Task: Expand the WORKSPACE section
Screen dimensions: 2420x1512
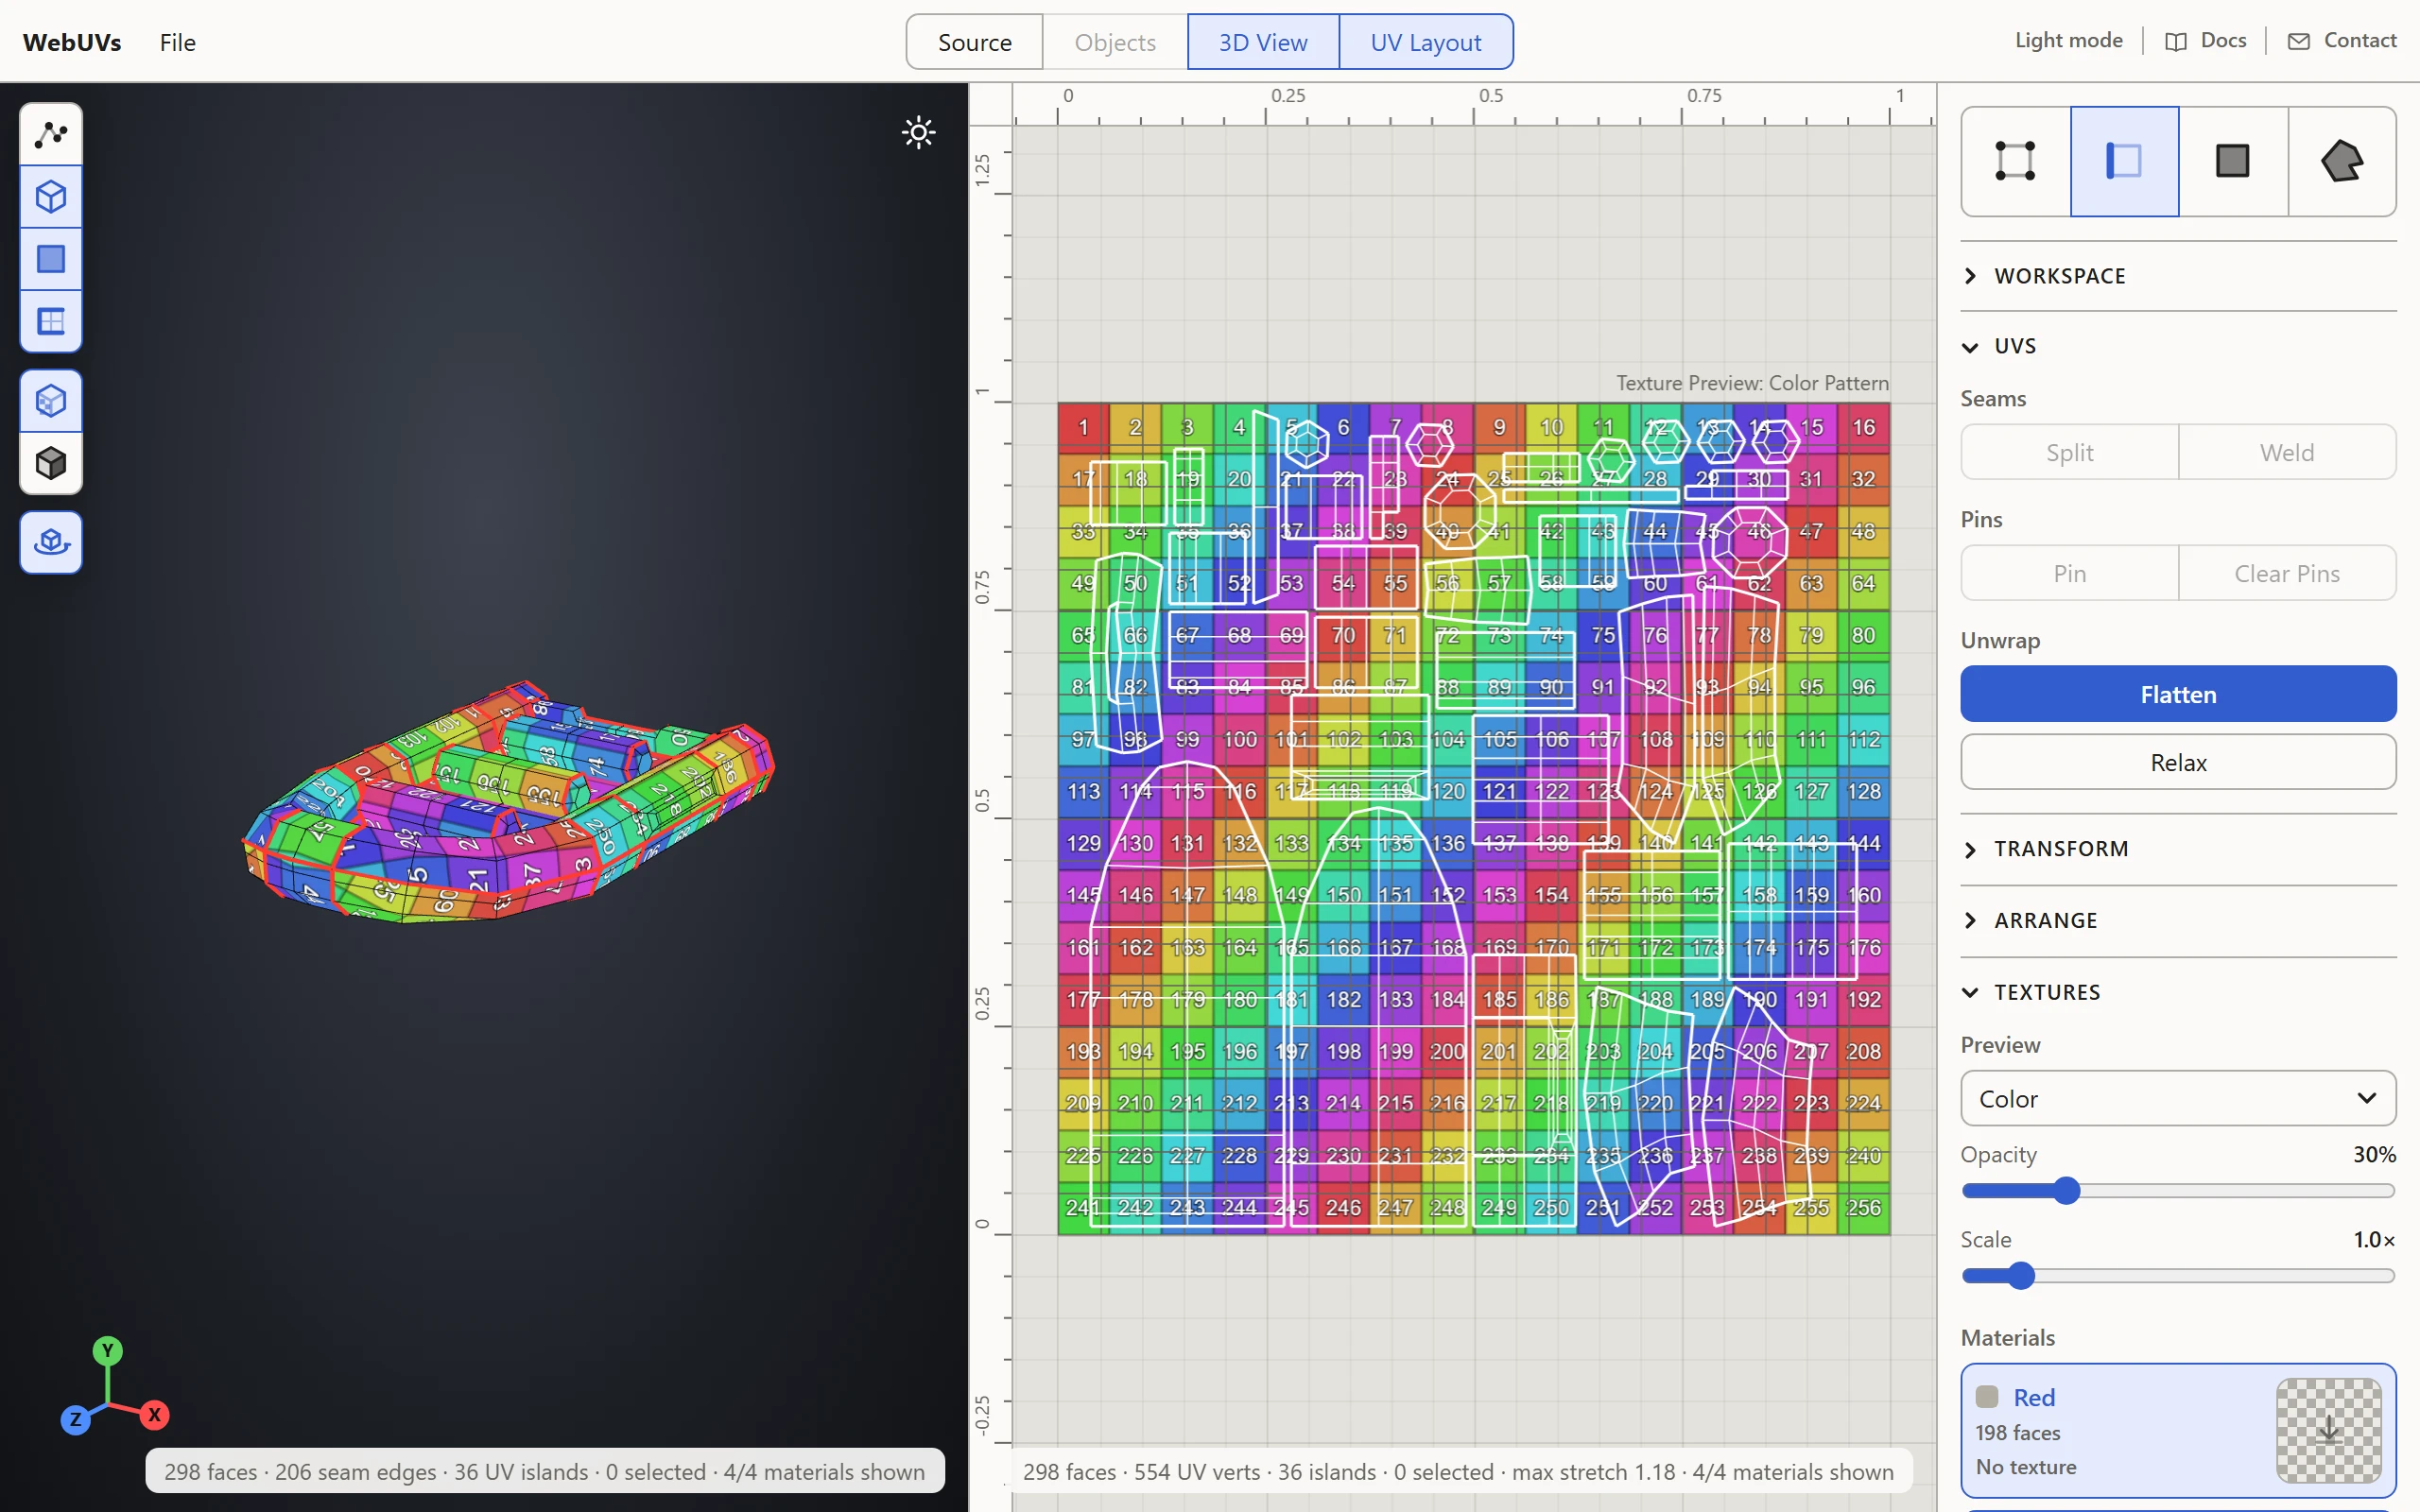Action: [x=2178, y=276]
